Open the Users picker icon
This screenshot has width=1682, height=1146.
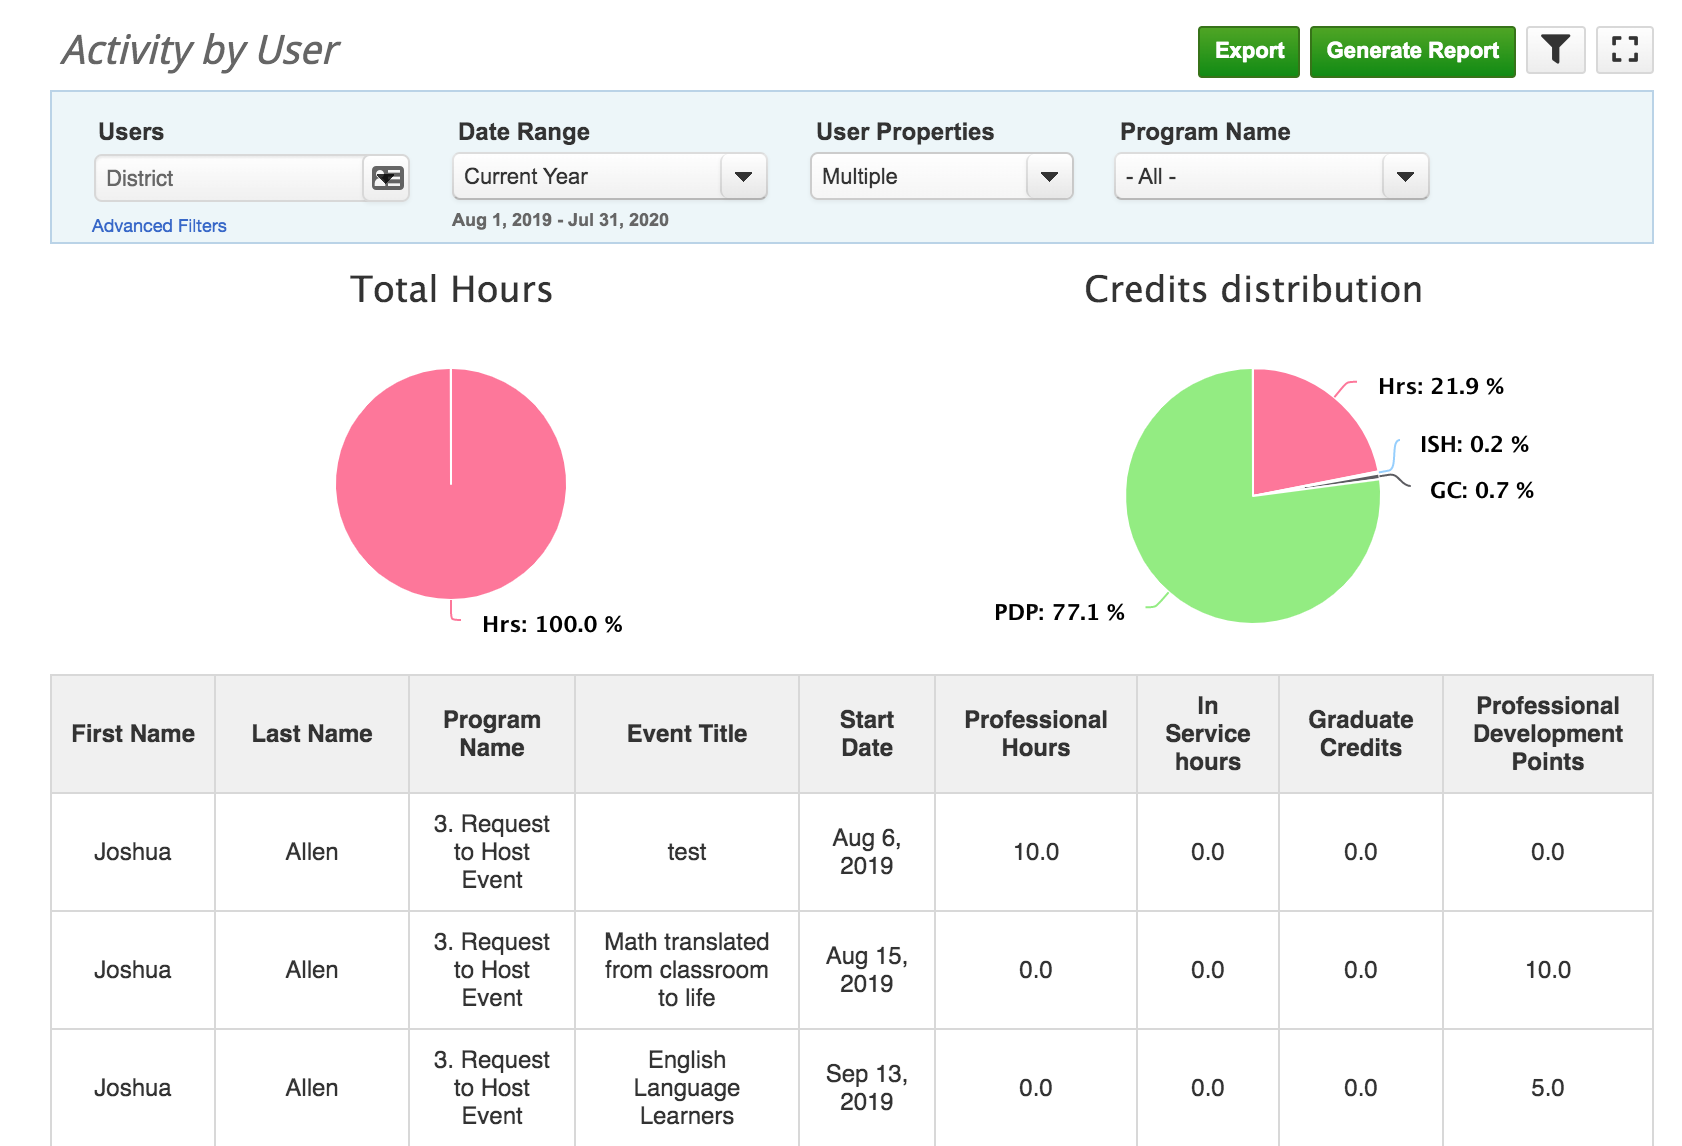[387, 178]
